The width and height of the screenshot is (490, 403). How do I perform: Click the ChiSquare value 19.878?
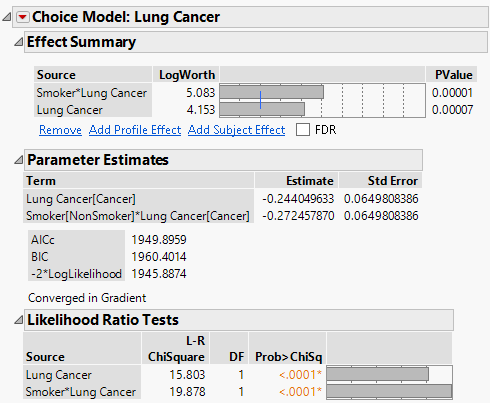click(x=187, y=392)
